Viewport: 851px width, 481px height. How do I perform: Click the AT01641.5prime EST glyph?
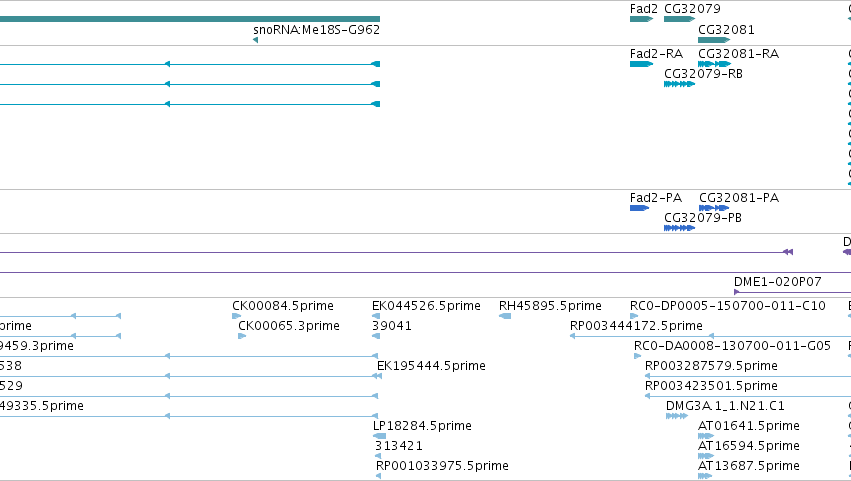tap(706, 436)
